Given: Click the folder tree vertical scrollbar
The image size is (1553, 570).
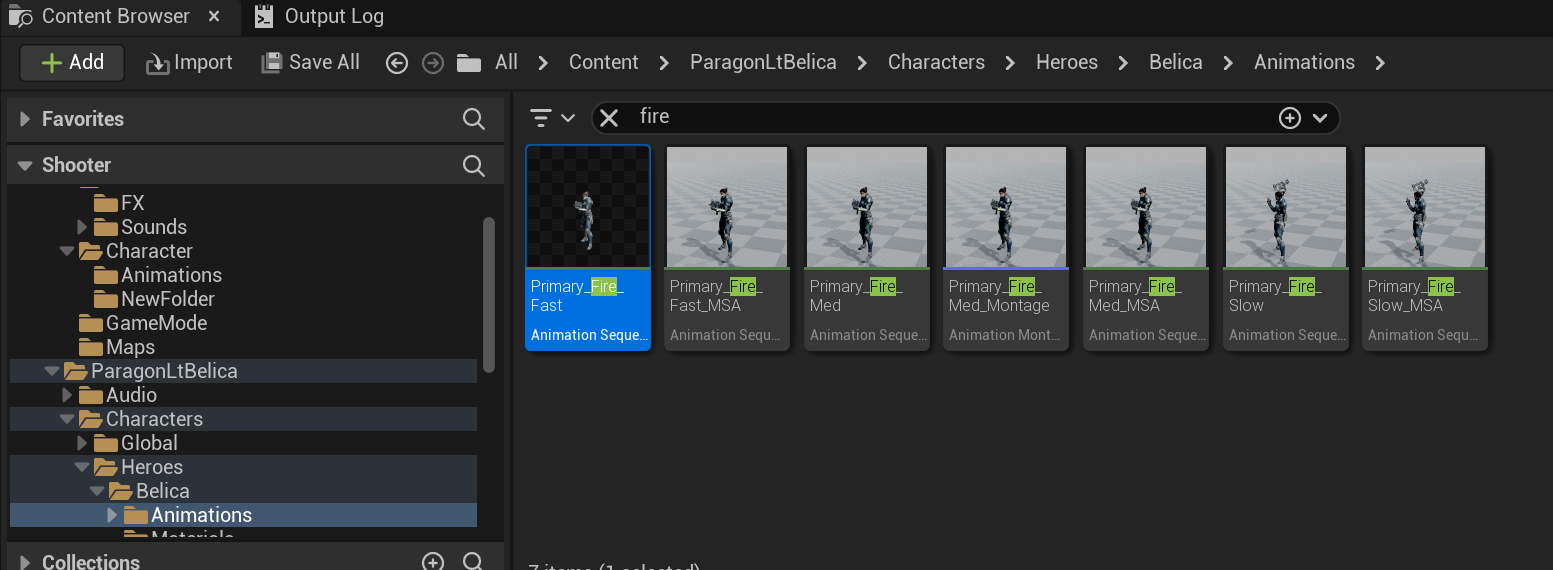Looking at the screenshot, I should pyautogui.click(x=489, y=294).
